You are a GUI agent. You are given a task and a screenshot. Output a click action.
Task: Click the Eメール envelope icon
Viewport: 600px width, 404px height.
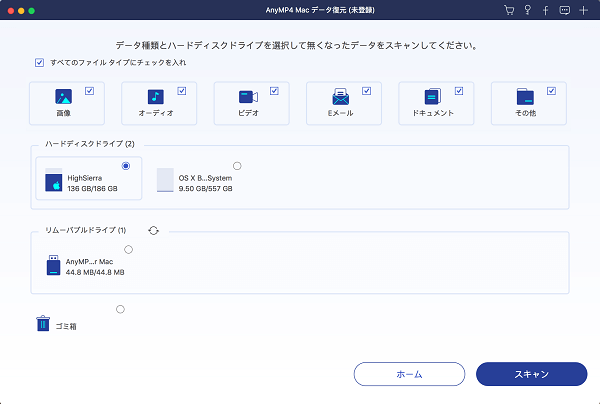(x=341, y=96)
